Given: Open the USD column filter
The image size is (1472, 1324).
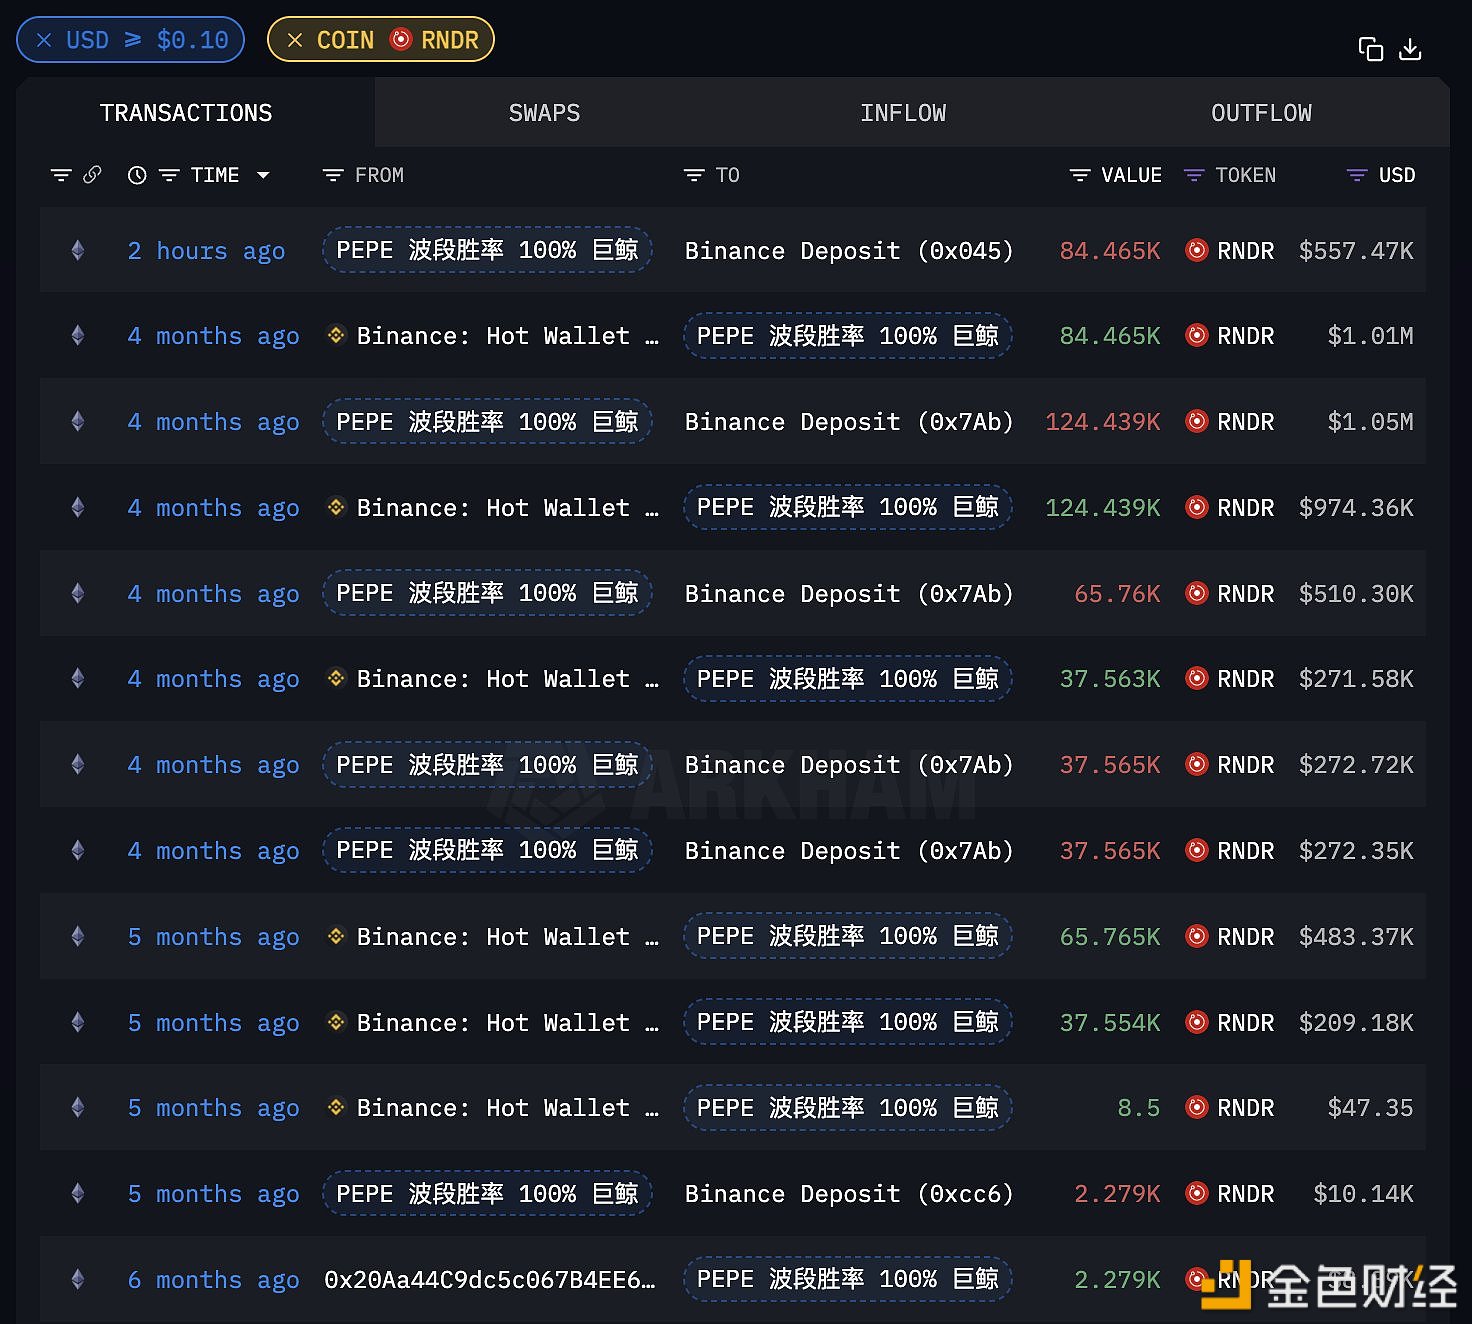Looking at the screenshot, I should click(1357, 175).
